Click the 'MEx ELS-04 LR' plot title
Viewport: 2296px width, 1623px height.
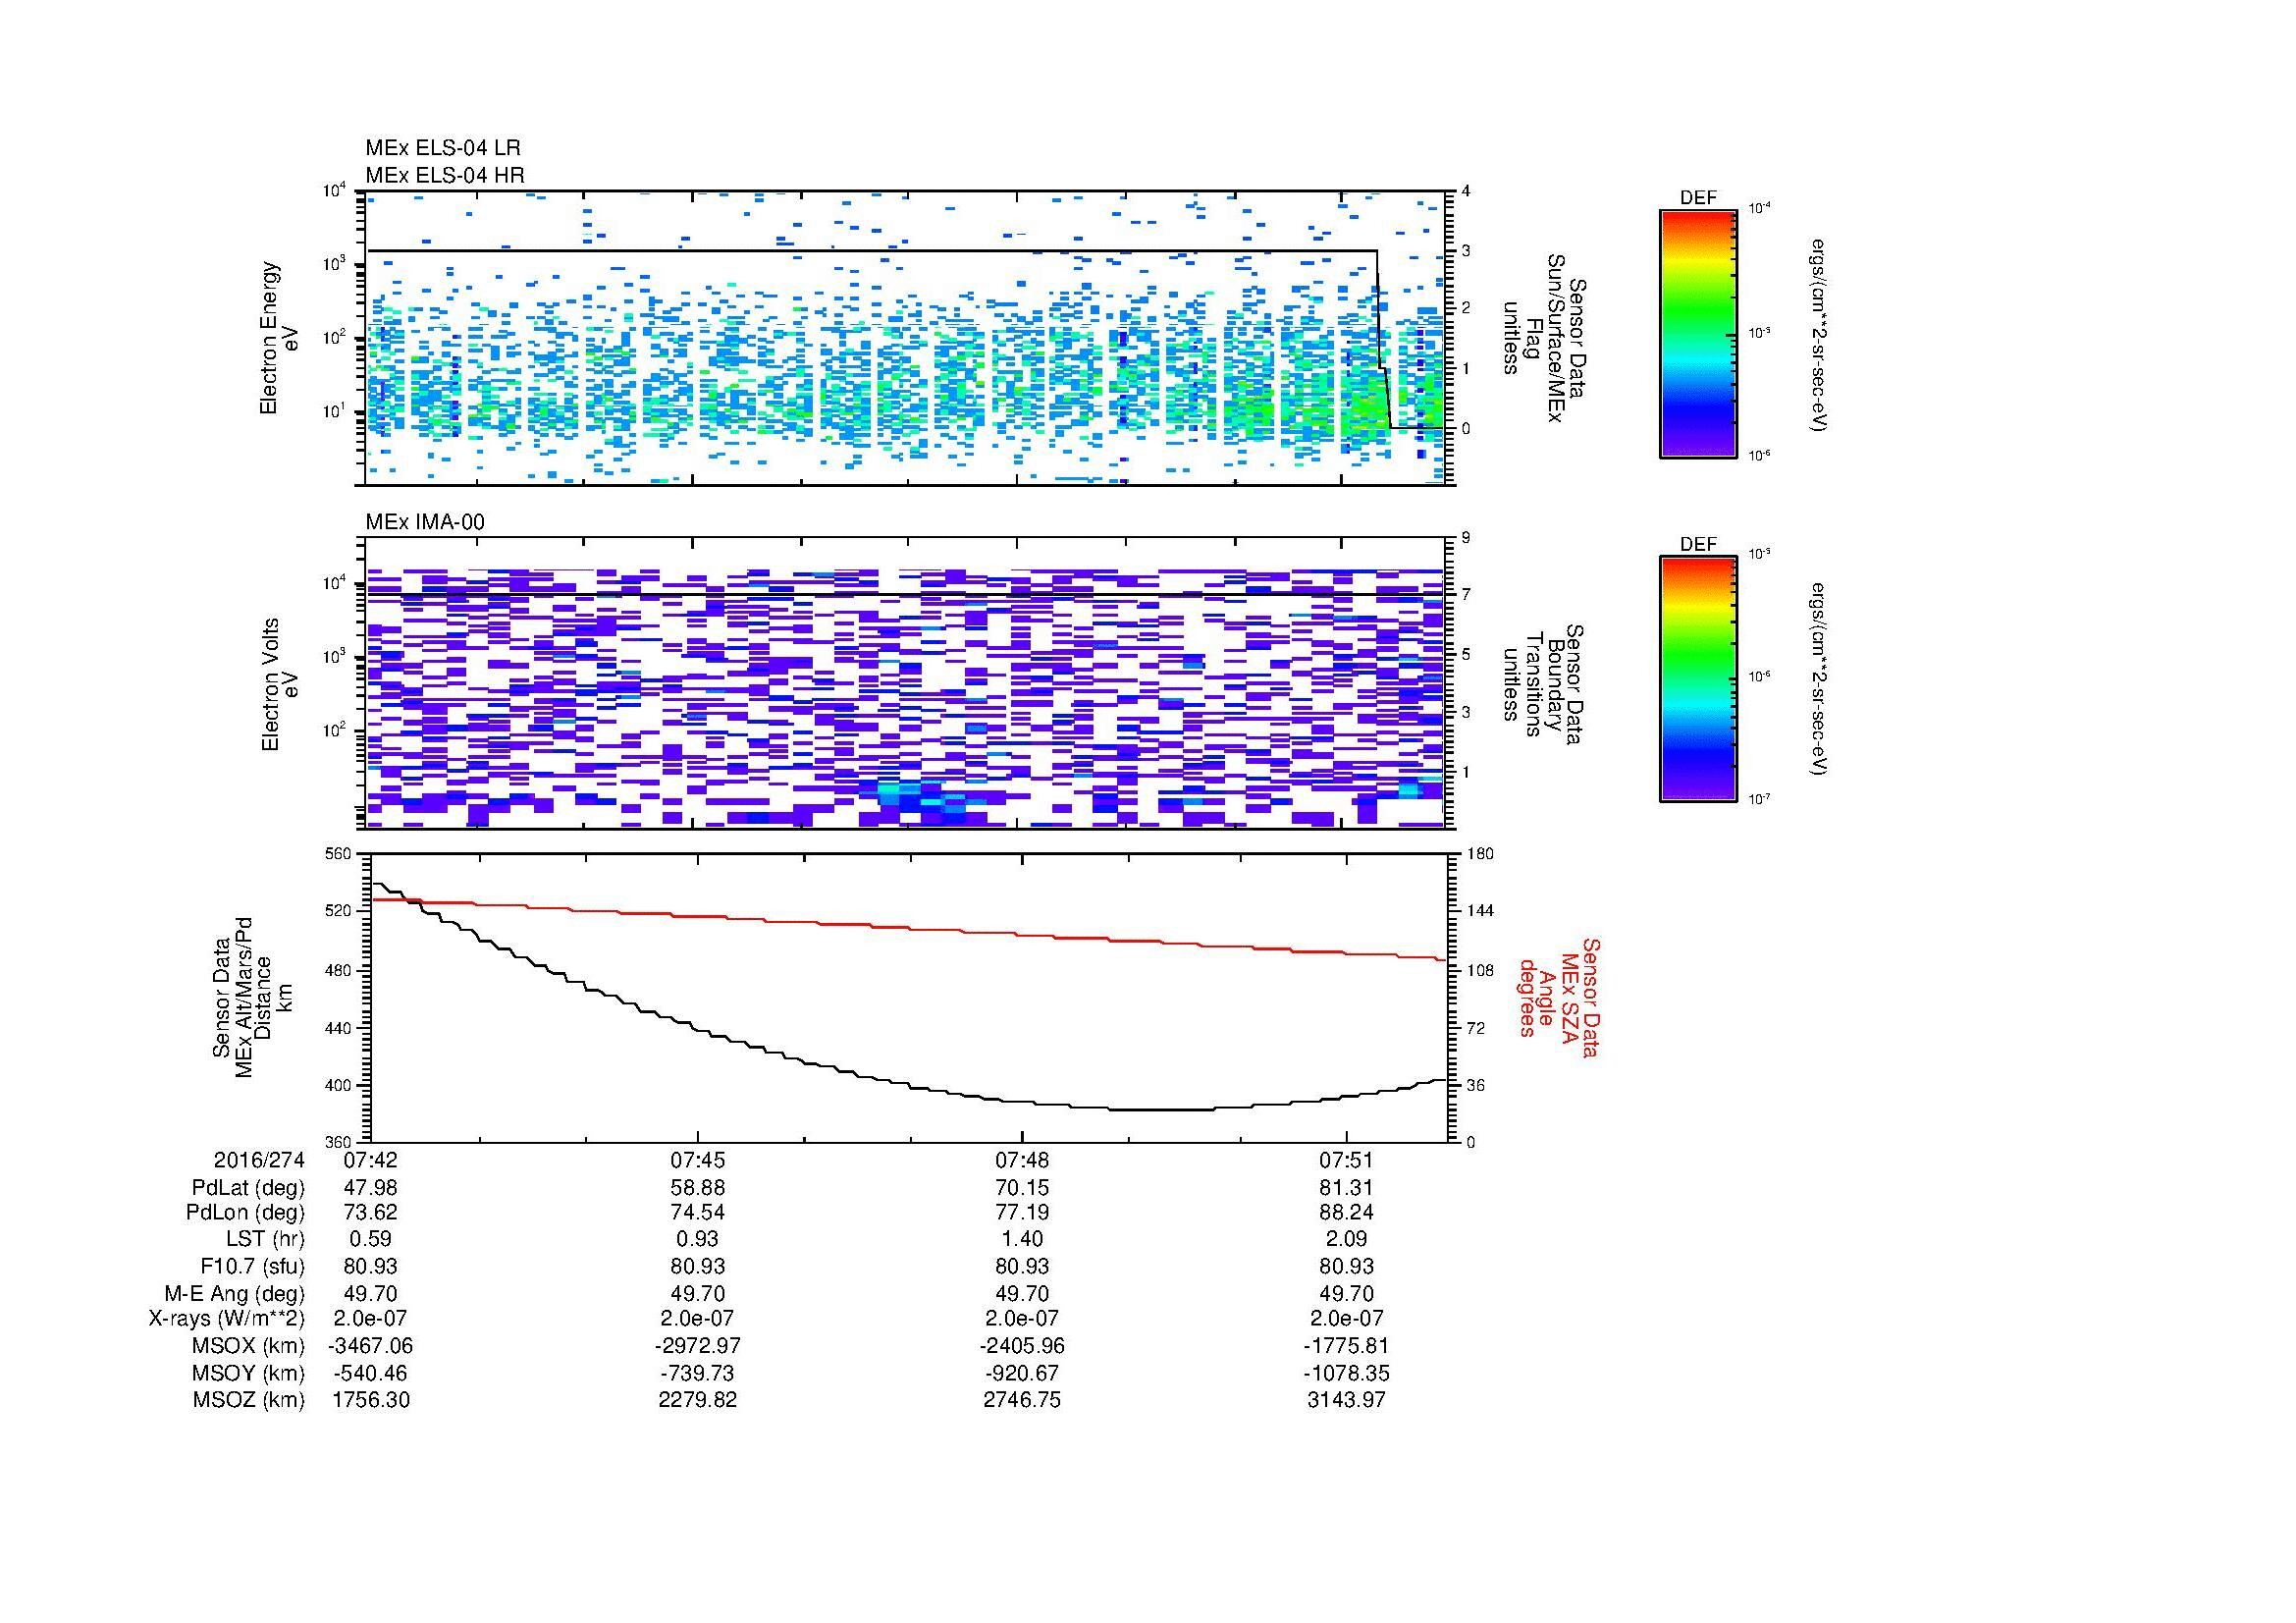click(443, 148)
